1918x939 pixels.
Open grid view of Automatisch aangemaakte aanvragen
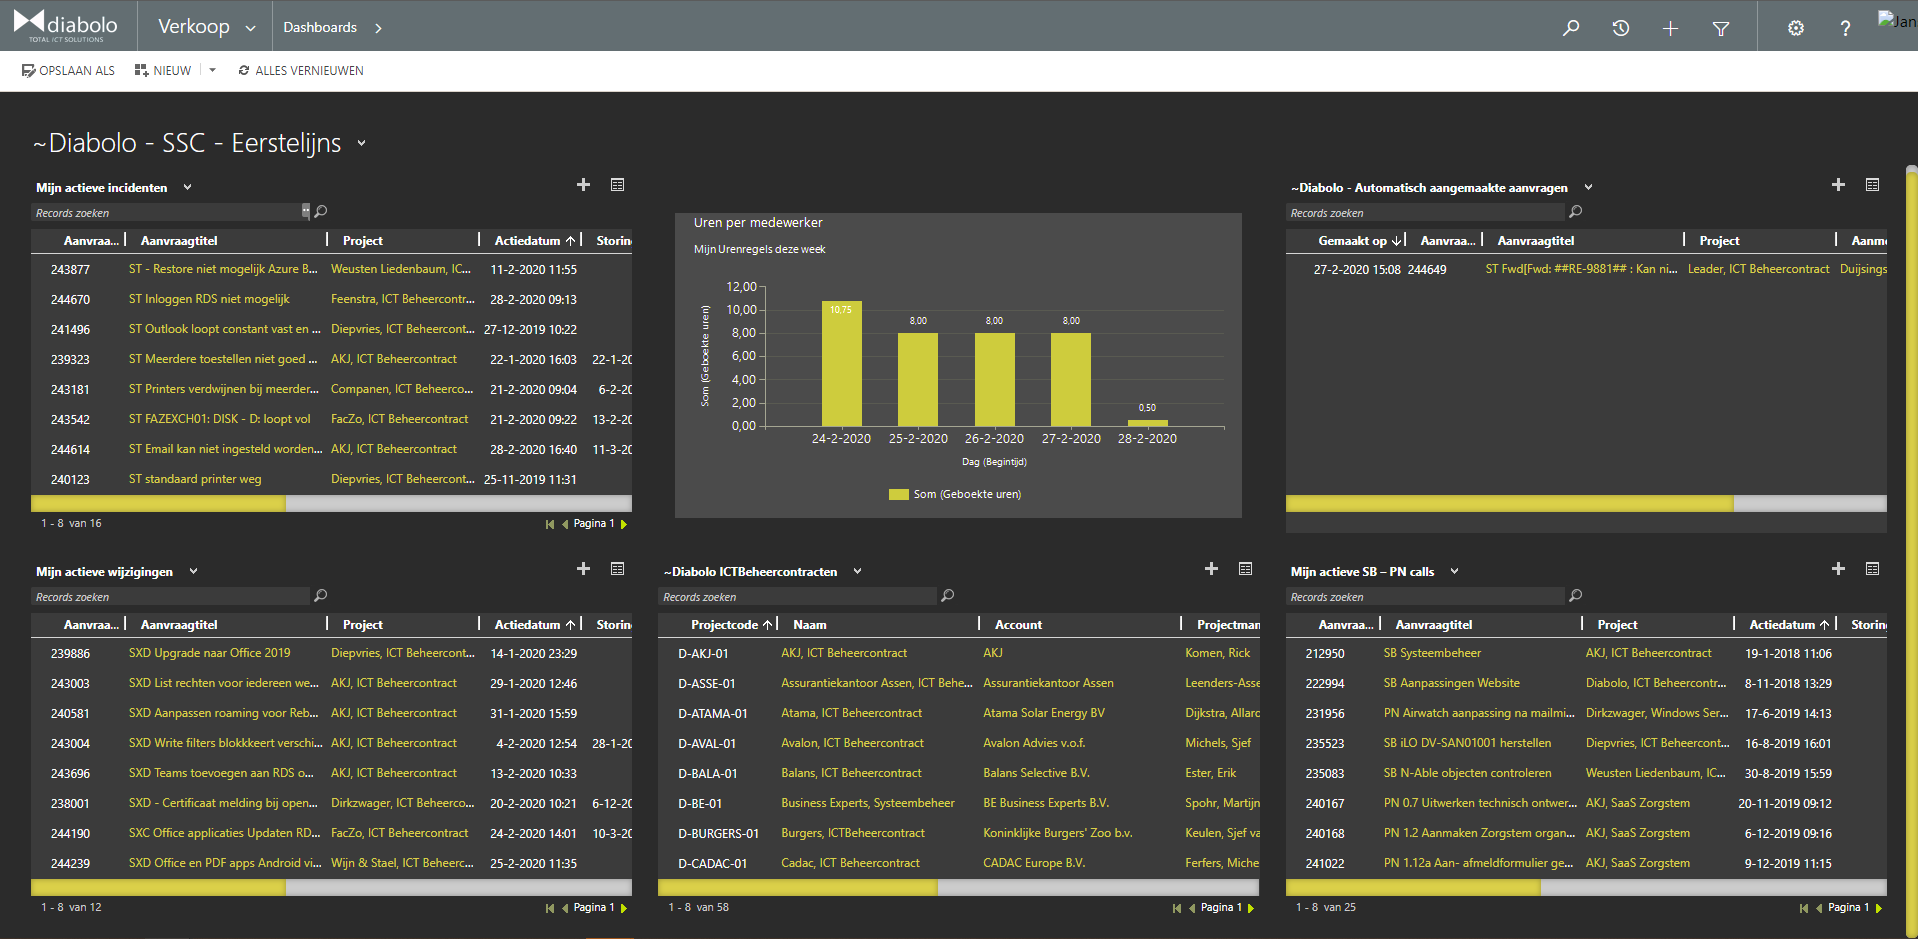[1873, 185]
